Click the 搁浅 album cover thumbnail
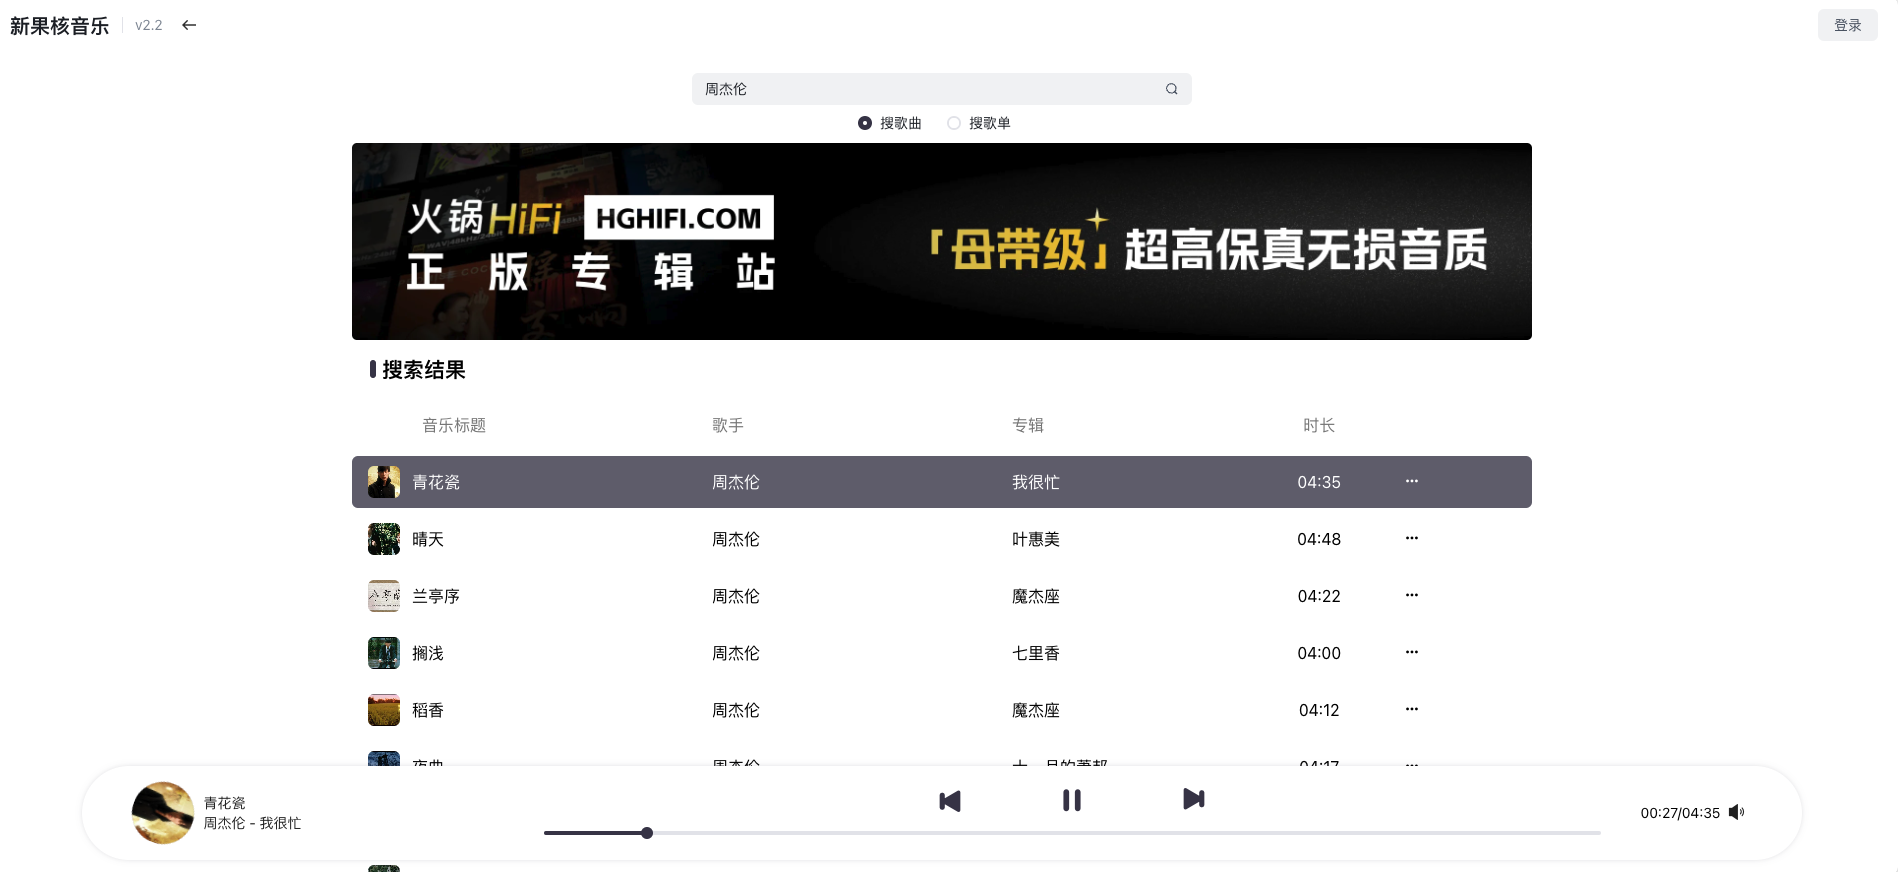 (384, 653)
